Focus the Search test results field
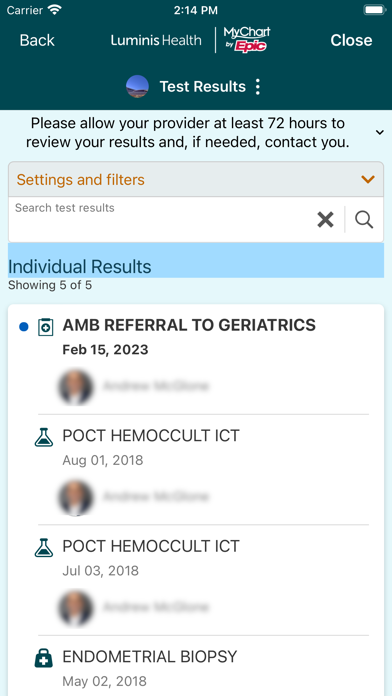 [162, 220]
